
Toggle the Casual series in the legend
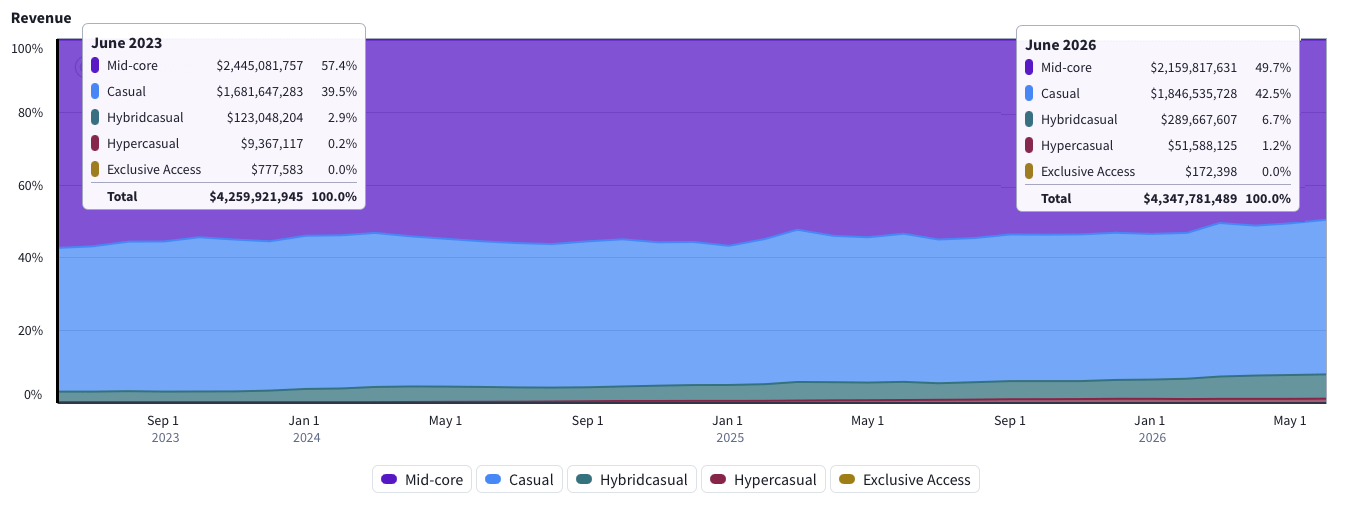pos(519,480)
